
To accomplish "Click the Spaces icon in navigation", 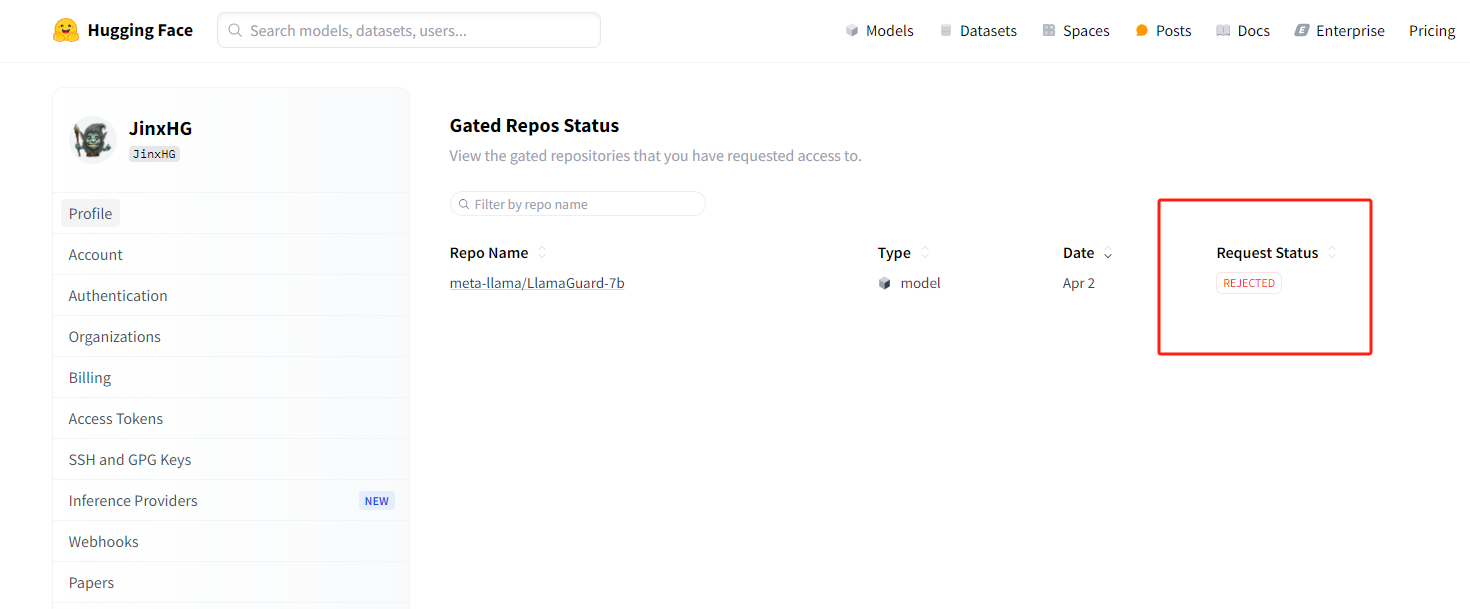I will [x=1049, y=31].
